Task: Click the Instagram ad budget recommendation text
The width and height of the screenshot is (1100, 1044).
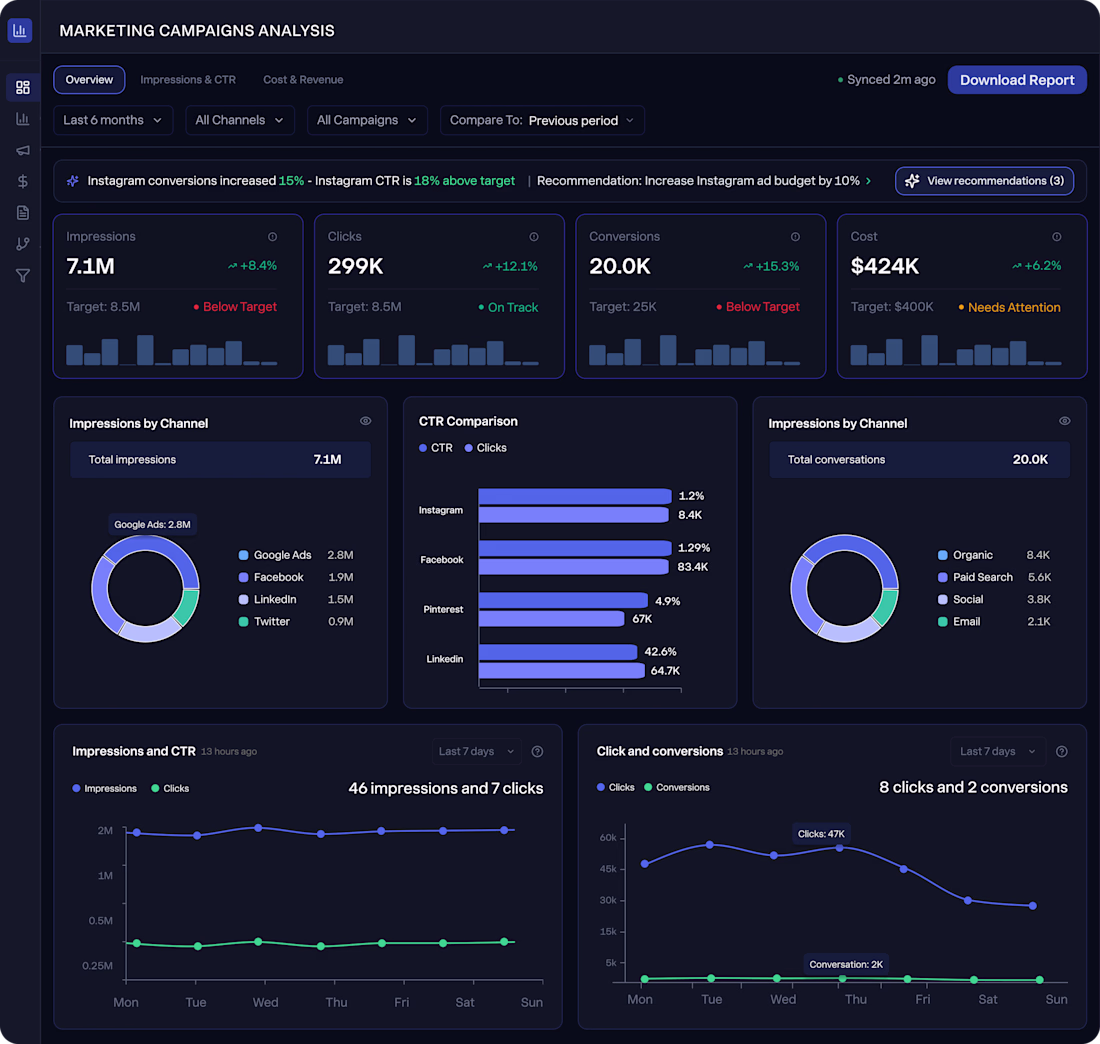Action: (x=698, y=181)
